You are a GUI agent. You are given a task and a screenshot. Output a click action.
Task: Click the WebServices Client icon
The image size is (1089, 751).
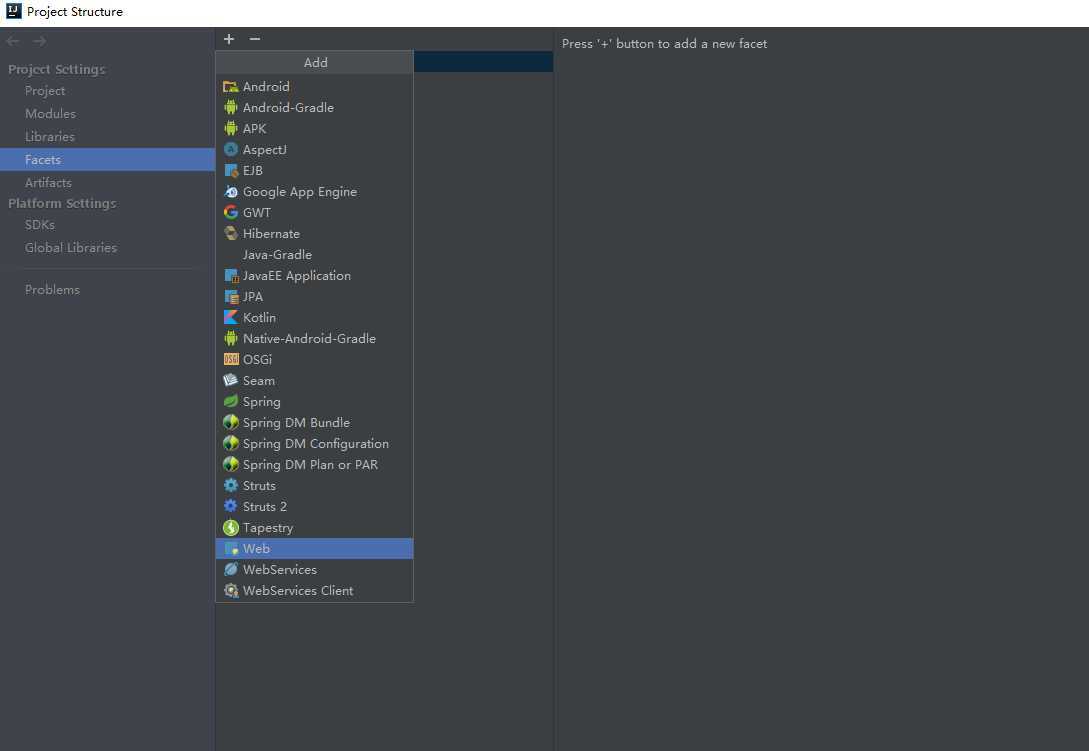[231, 591]
